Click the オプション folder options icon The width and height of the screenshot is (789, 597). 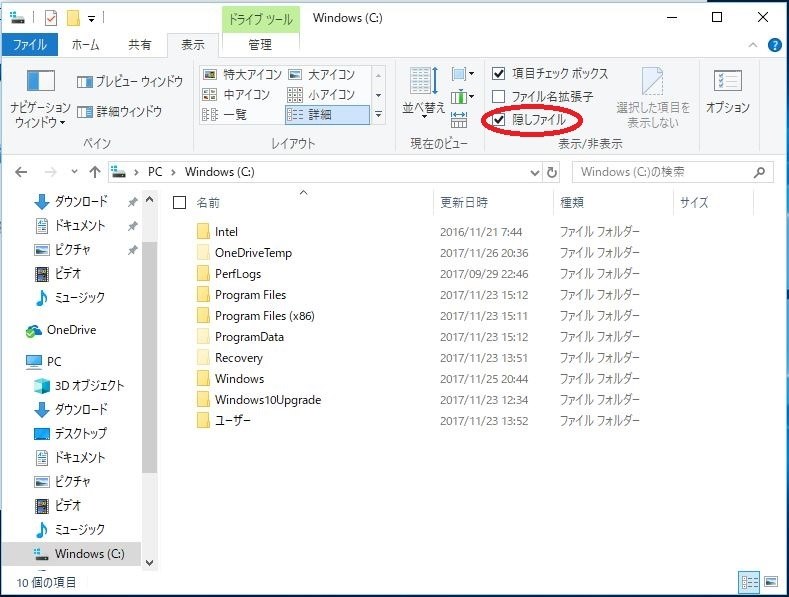point(728,92)
